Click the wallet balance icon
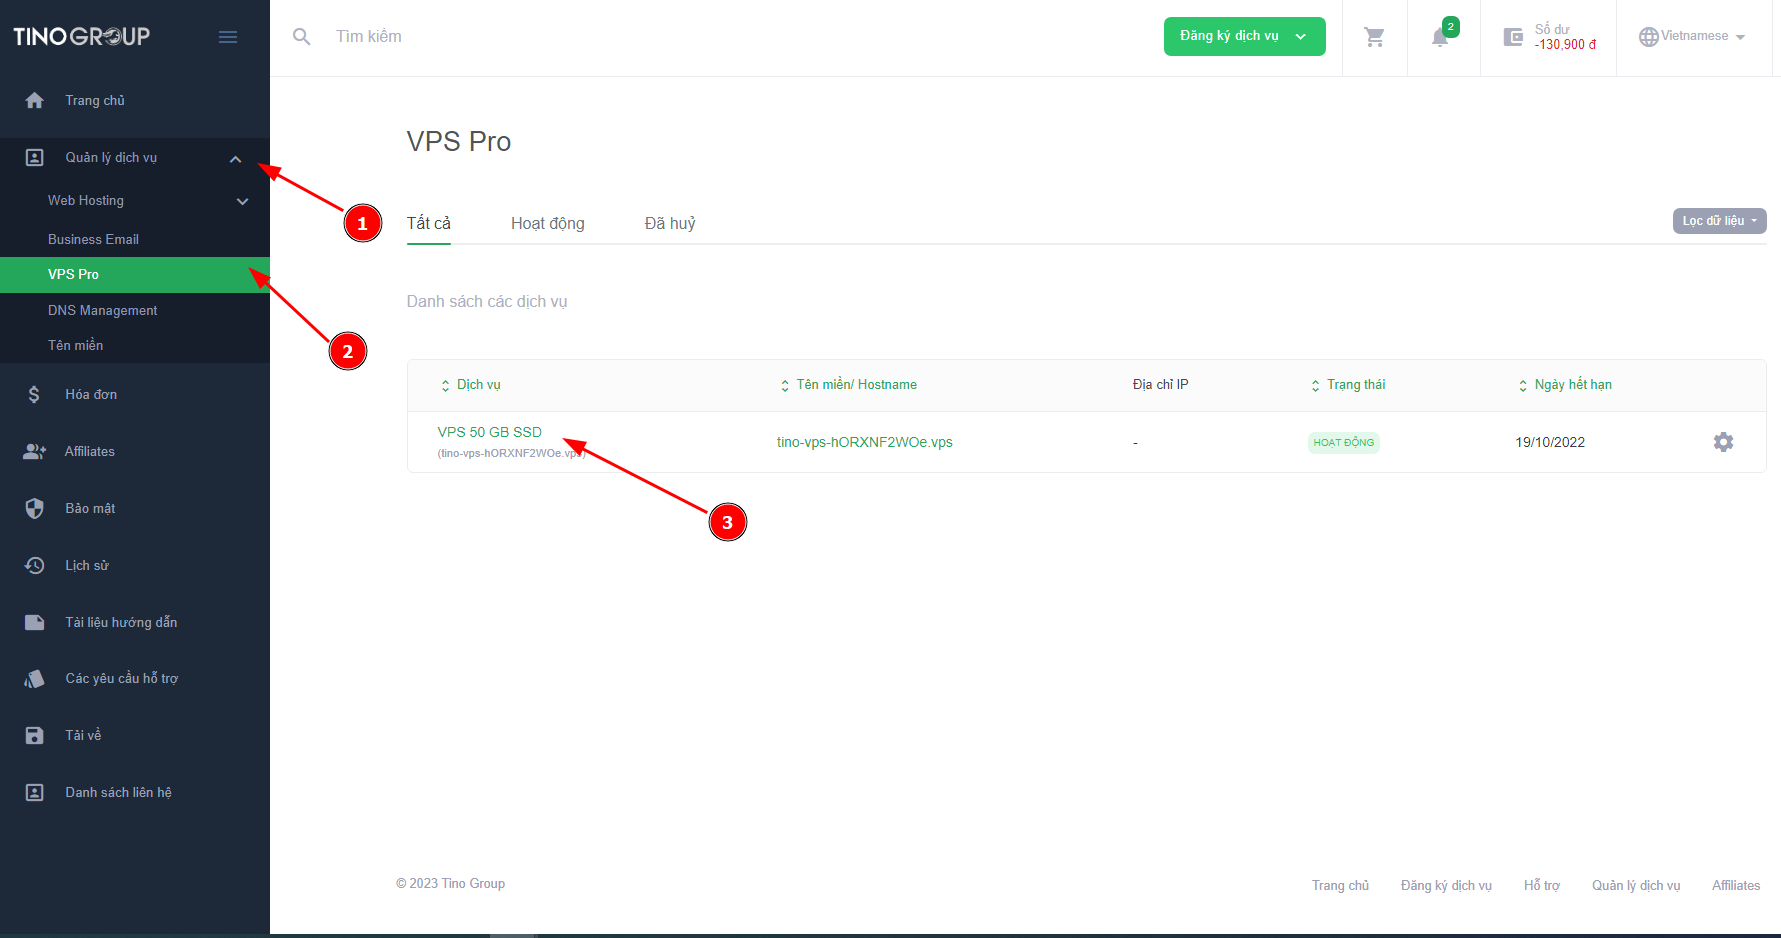 (1513, 37)
